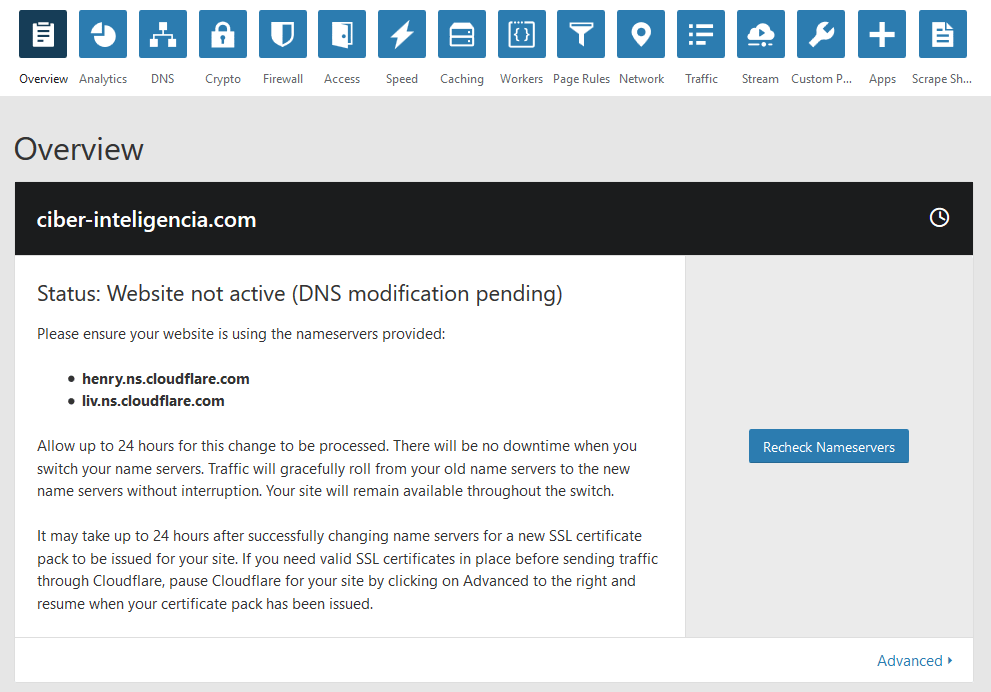This screenshot has width=991, height=692.
Task: Open the Analytics pie chart icon
Action: click(x=103, y=34)
